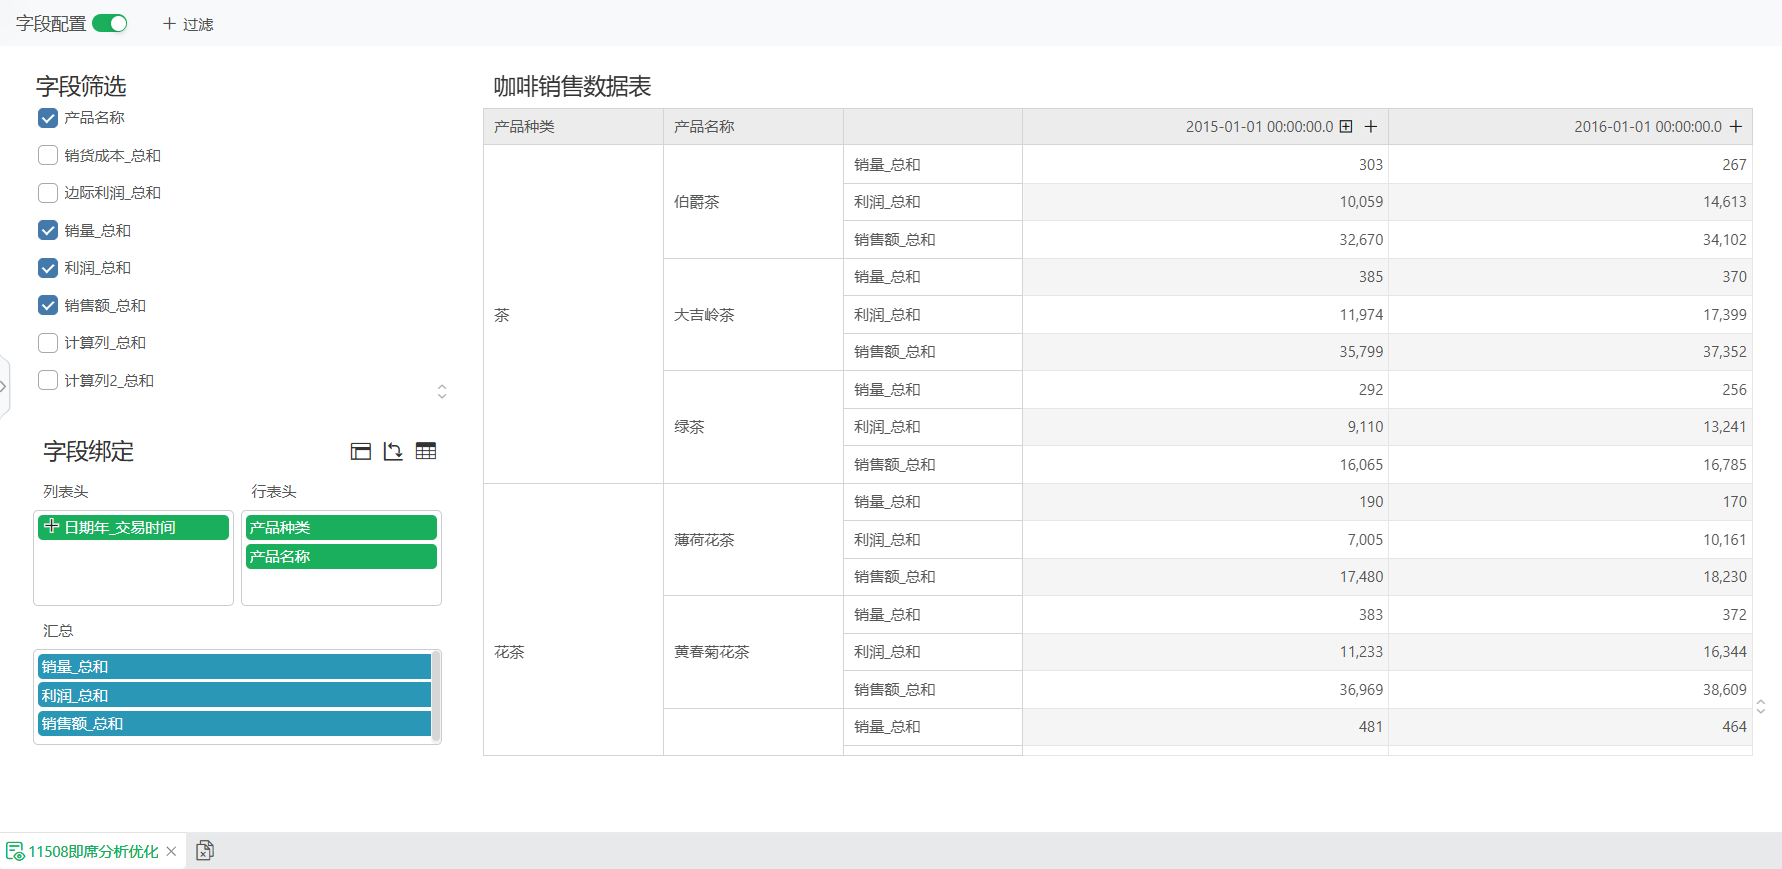Click the first table layout icon in 字段绑定
Viewport: 1782px width, 869px height.
361,452
